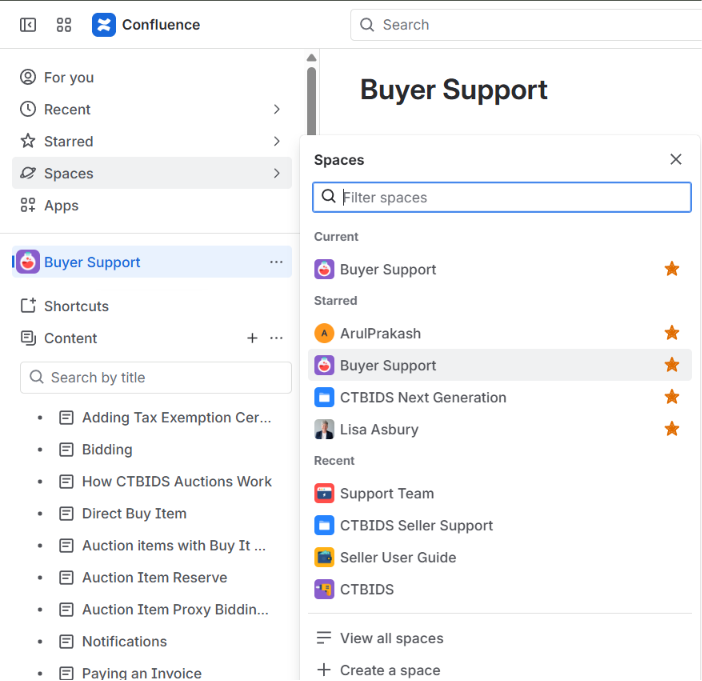Open the CTBIDS recent space
The image size is (702, 681).
[500, 590]
